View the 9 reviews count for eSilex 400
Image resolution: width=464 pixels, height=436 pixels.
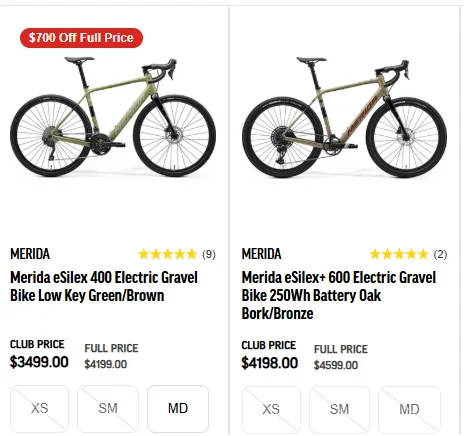click(209, 254)
